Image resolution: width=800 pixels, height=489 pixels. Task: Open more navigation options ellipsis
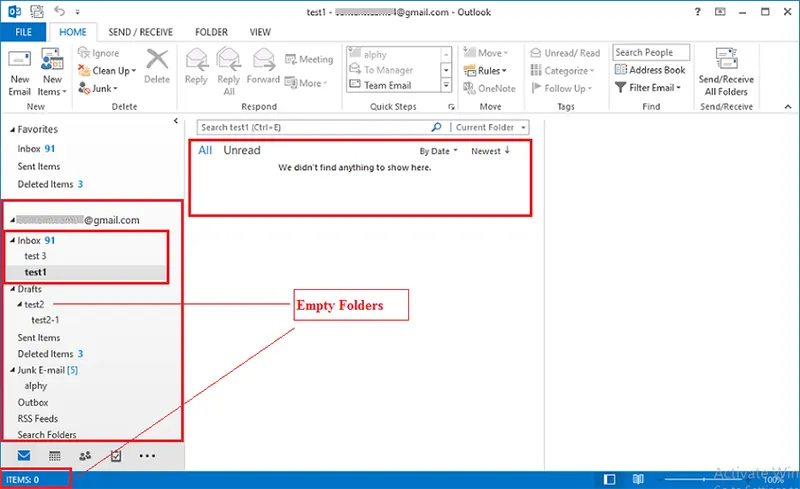point(147,456)
